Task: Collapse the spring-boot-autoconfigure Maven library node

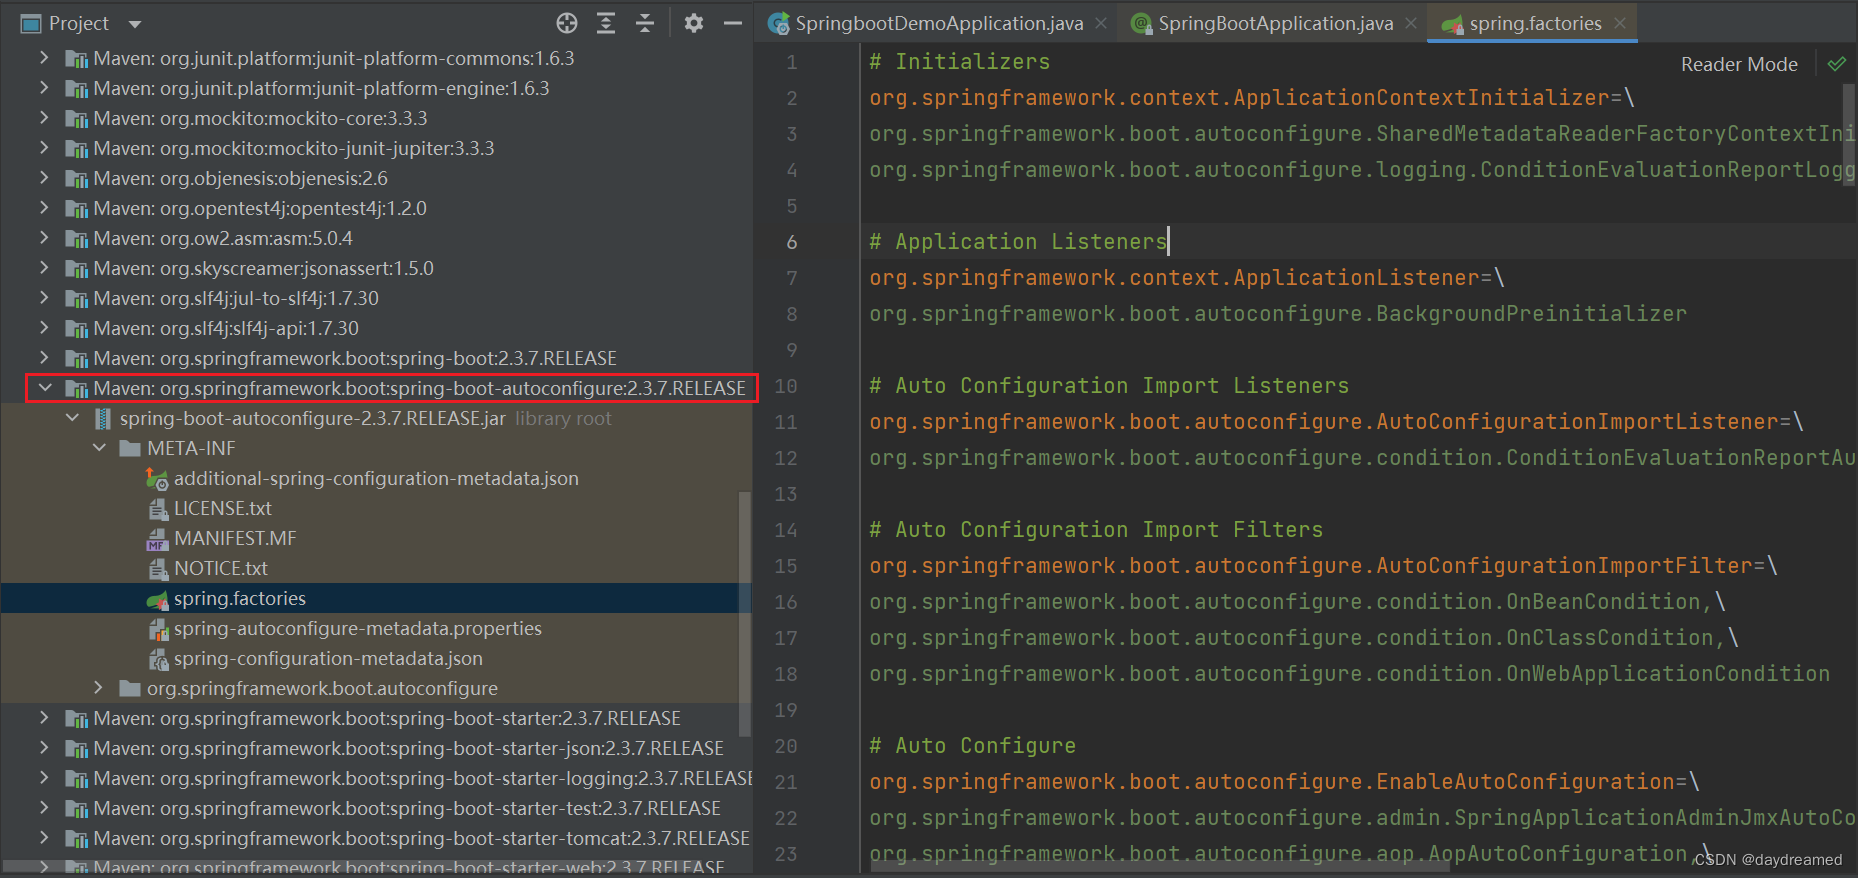Action: click(x=44, y=388)
